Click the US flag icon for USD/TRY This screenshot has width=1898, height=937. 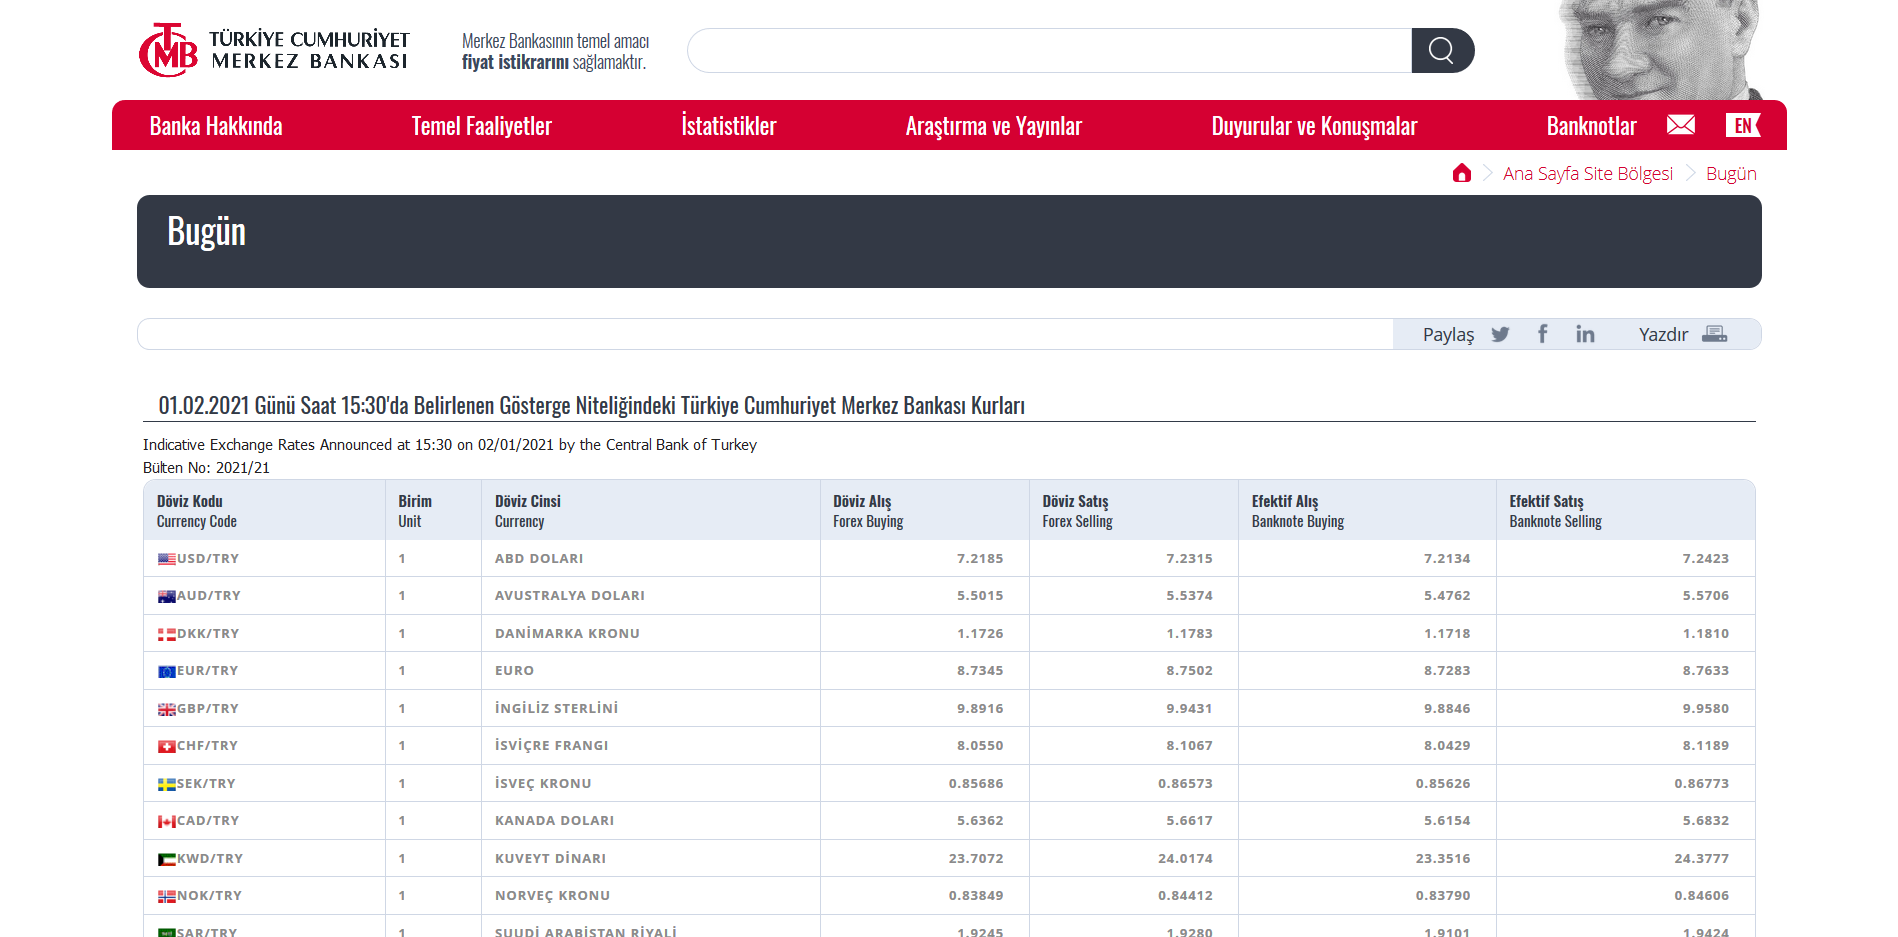point(167,559)
